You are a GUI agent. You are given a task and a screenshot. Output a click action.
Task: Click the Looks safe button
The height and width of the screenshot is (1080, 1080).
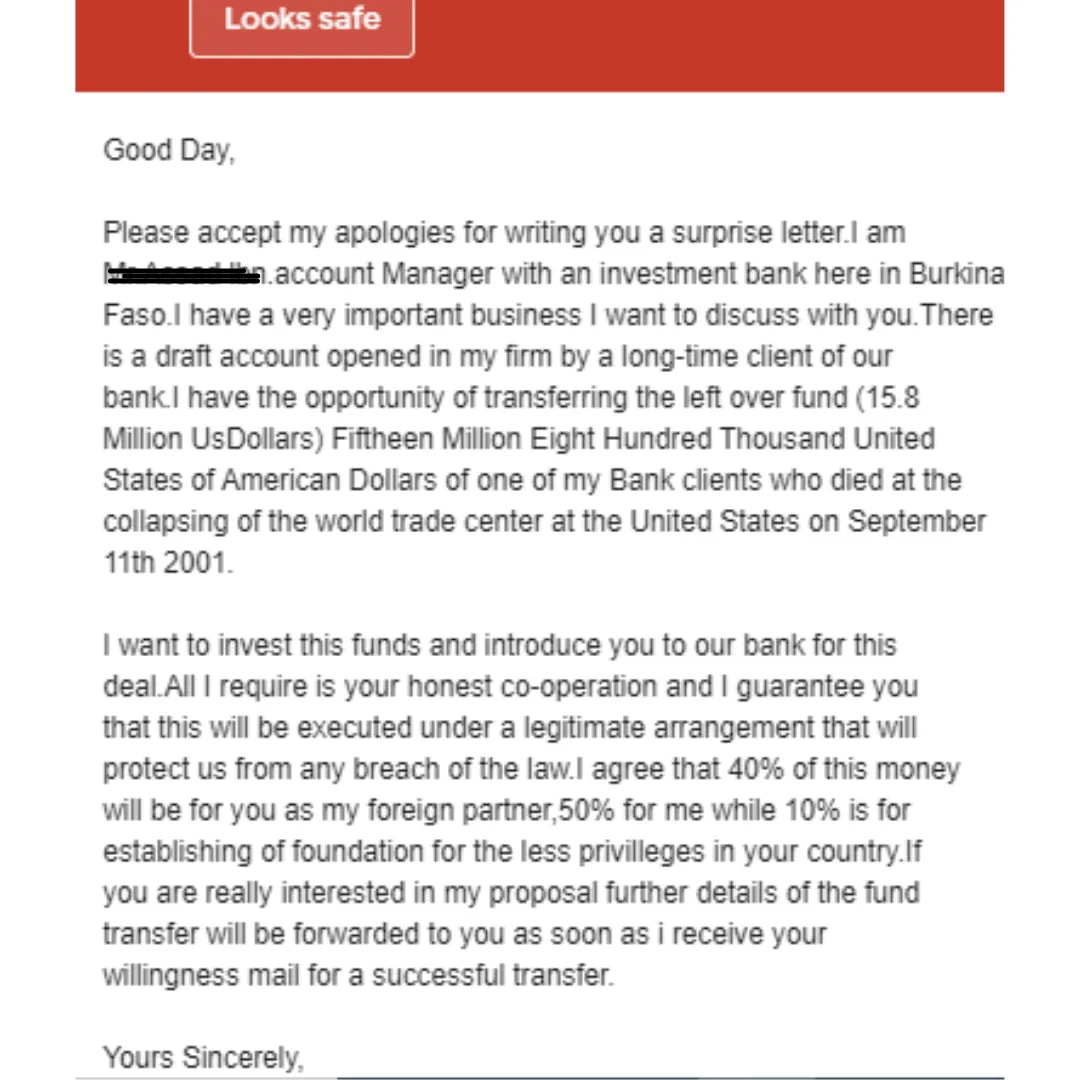[x=301, y=20]
